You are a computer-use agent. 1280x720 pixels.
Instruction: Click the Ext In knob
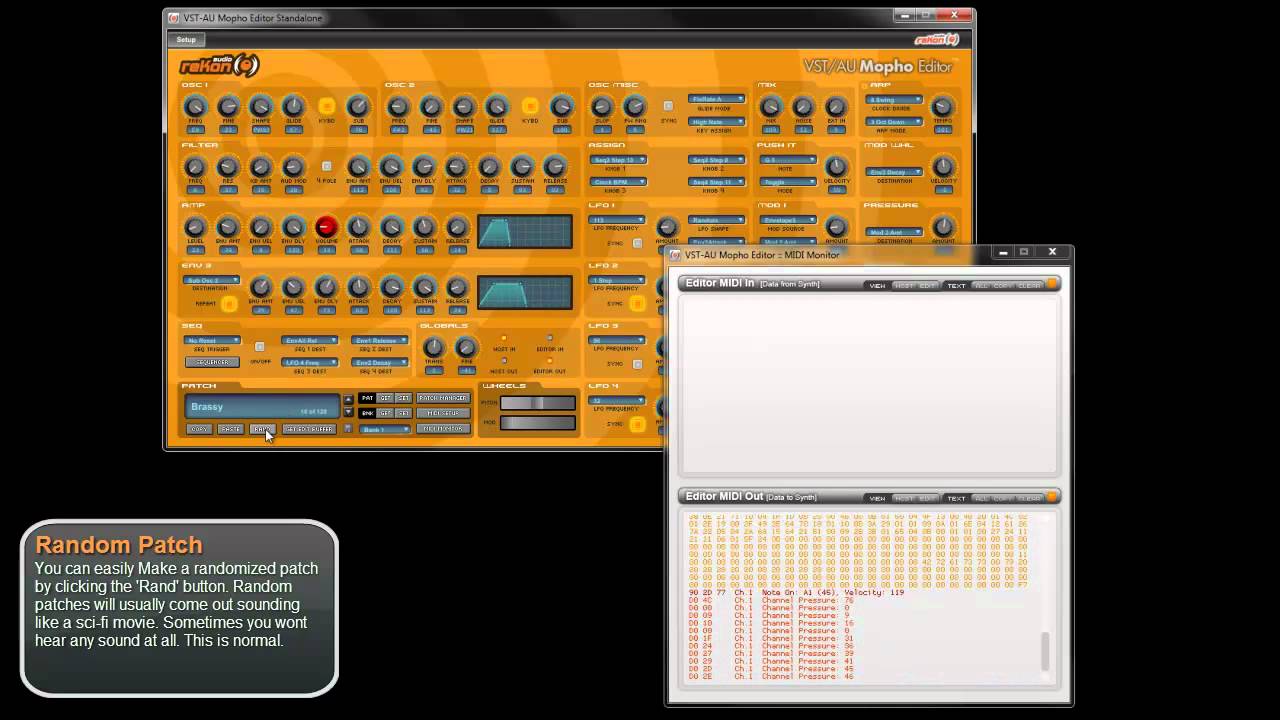pos(836,107)
